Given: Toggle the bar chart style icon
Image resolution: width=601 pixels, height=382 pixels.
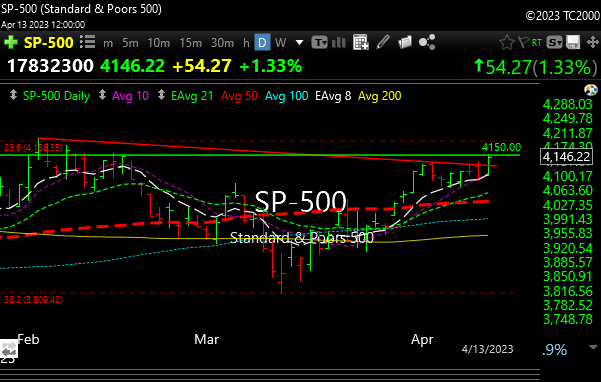Looking at the screenshot, I should click(x=339, y=42).
